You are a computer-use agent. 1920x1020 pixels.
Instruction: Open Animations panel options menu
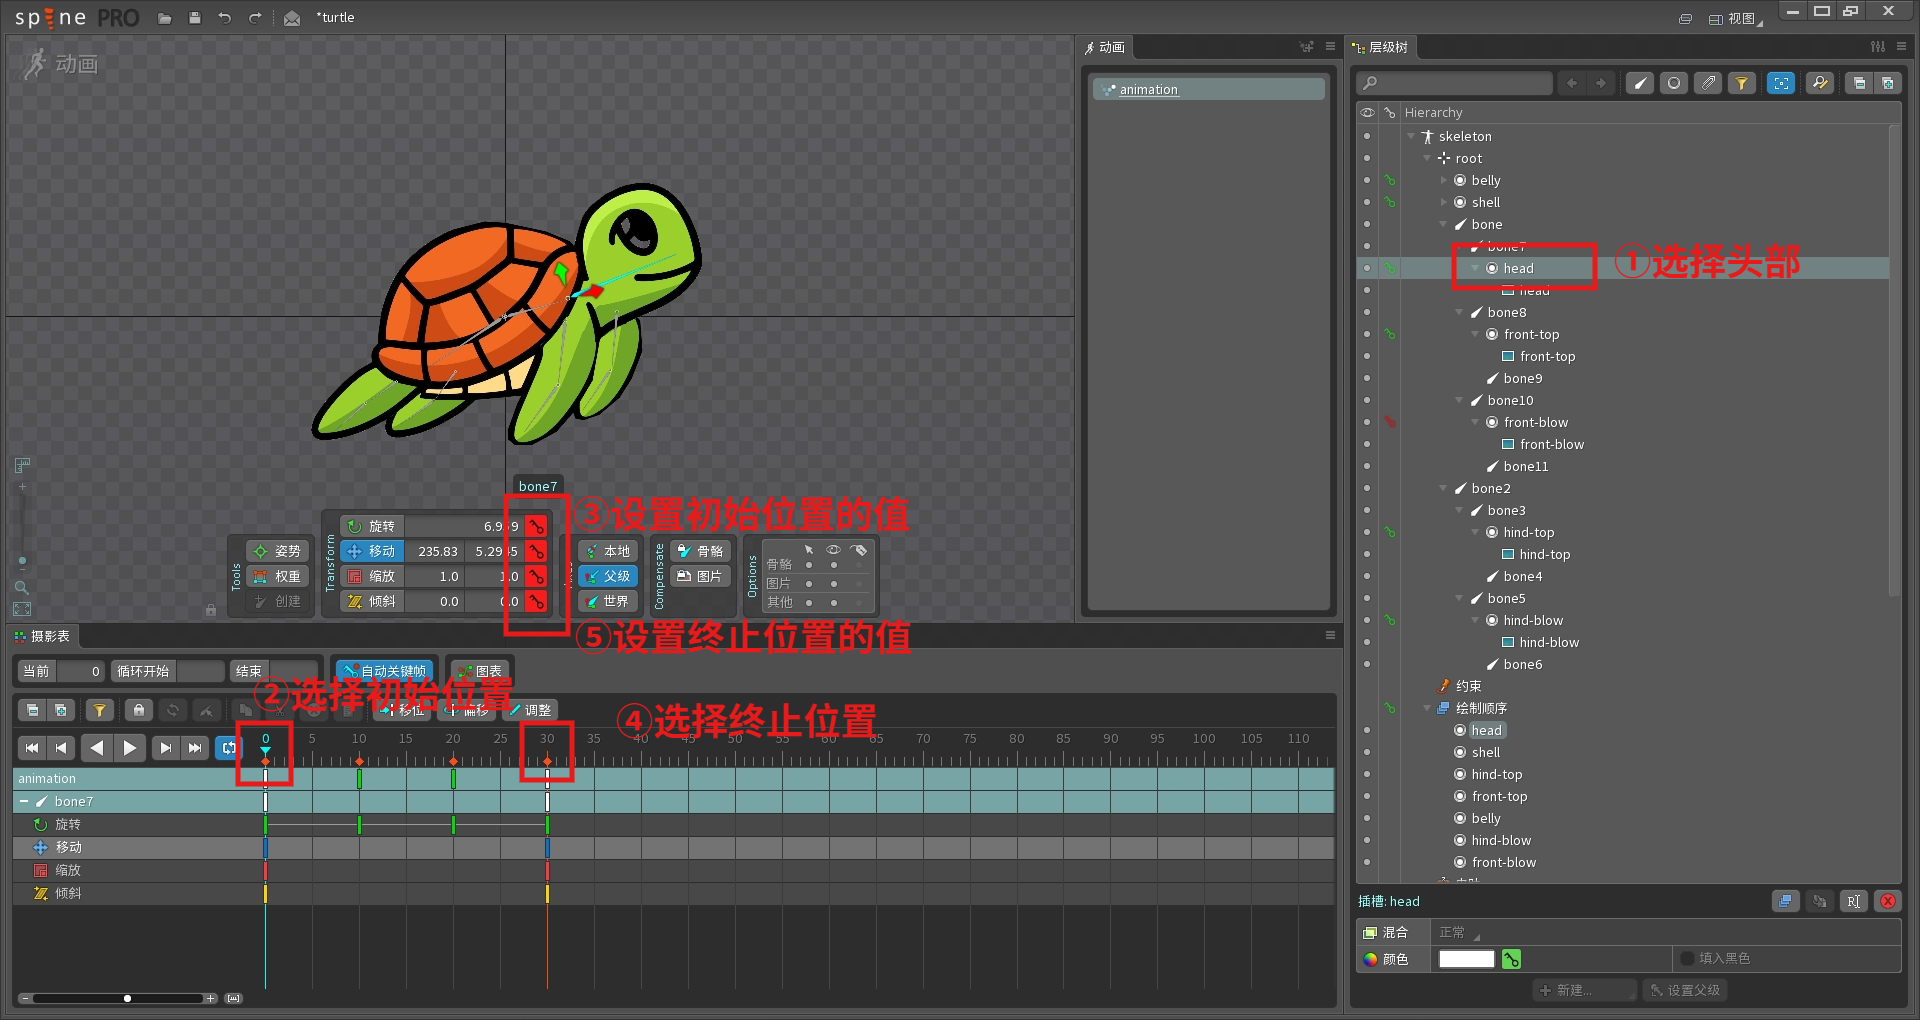click(x=1330, y=47)
